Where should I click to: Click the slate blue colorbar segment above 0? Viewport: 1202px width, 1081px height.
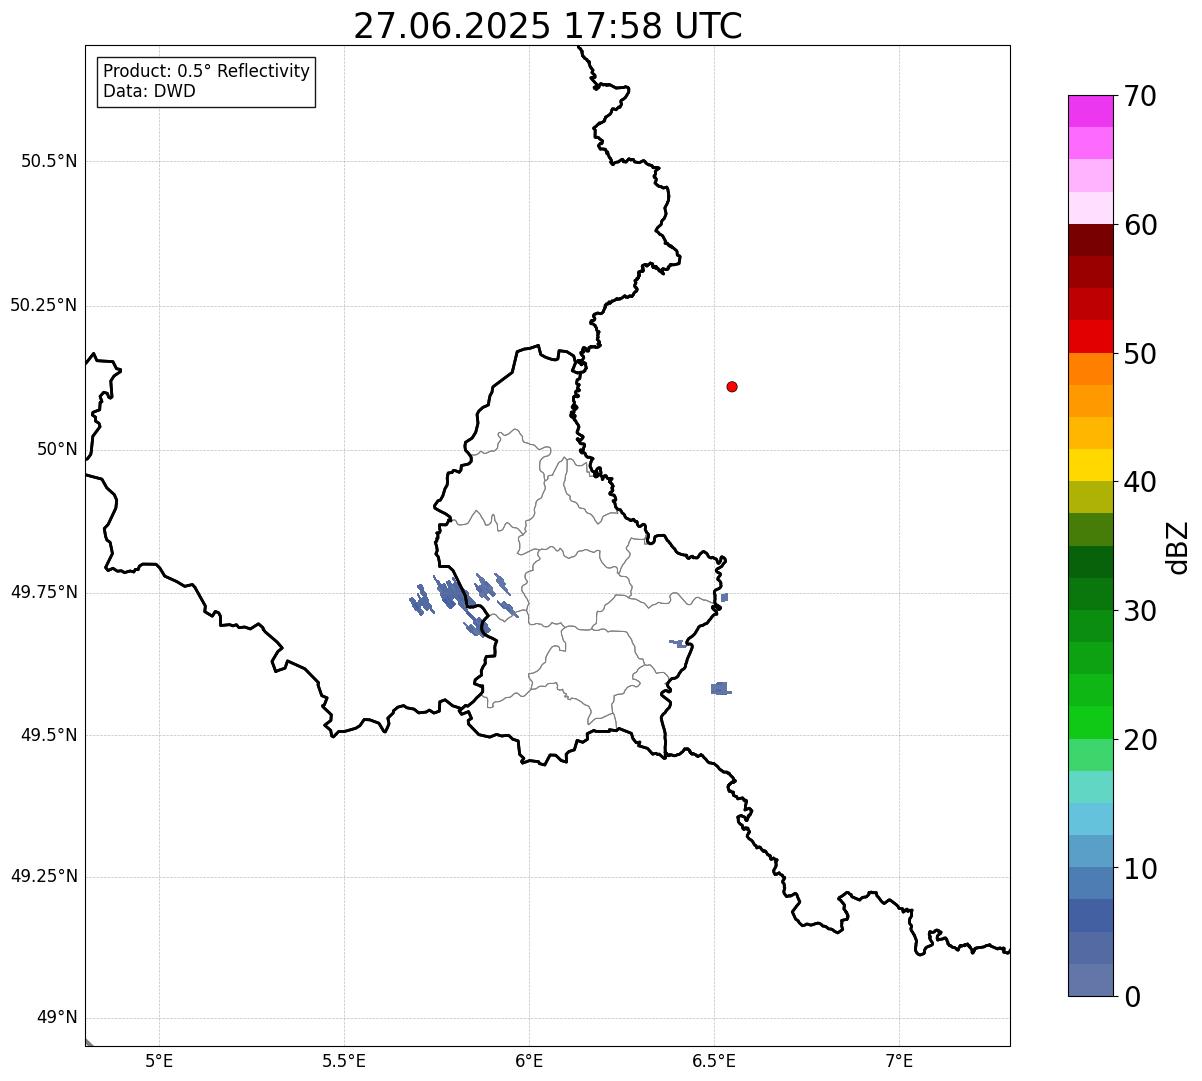point(1091,980)
